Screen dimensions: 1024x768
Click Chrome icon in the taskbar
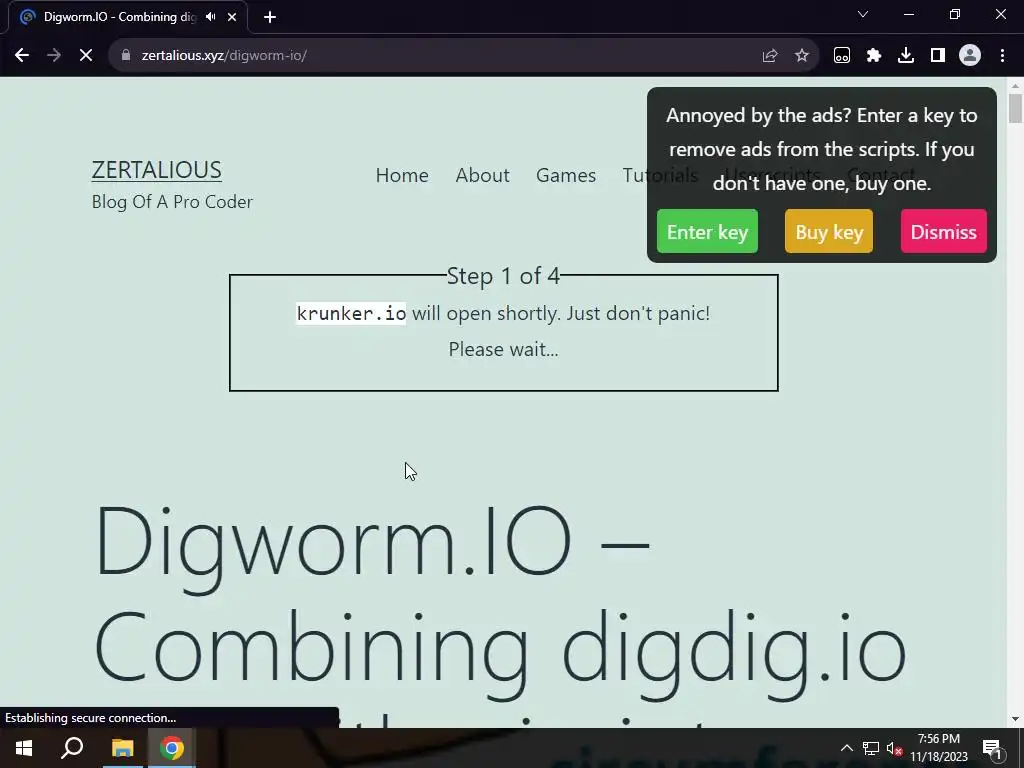point(172,748)
